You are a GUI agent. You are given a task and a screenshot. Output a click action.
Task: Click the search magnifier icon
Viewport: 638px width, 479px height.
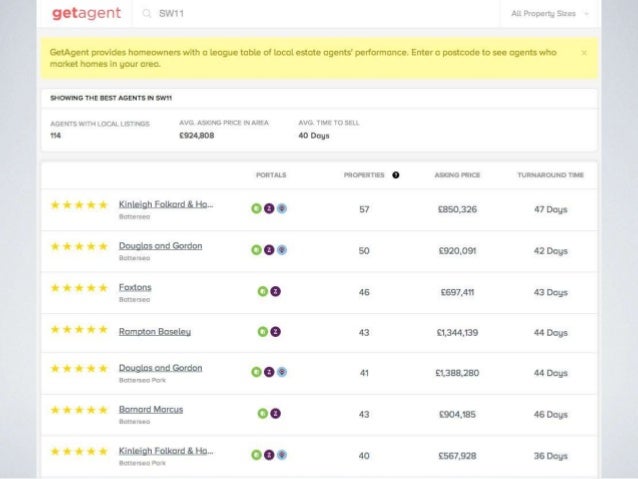pyautogui.click(x=147, y=14)
